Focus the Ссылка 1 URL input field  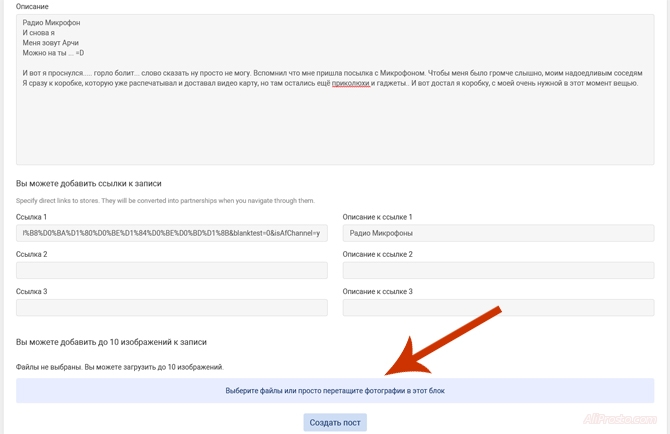pos(172,233)
